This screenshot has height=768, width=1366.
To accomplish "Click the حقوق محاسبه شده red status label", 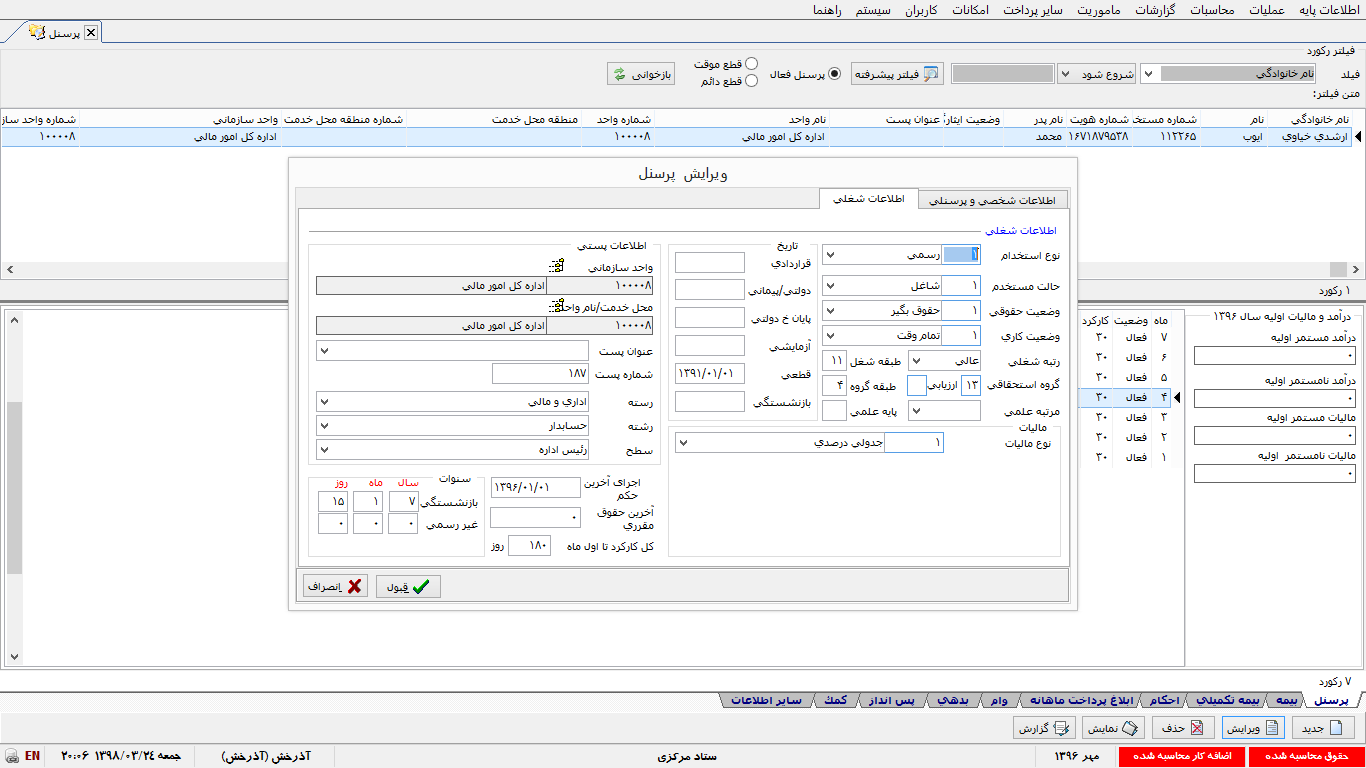I will [1308, 757].
